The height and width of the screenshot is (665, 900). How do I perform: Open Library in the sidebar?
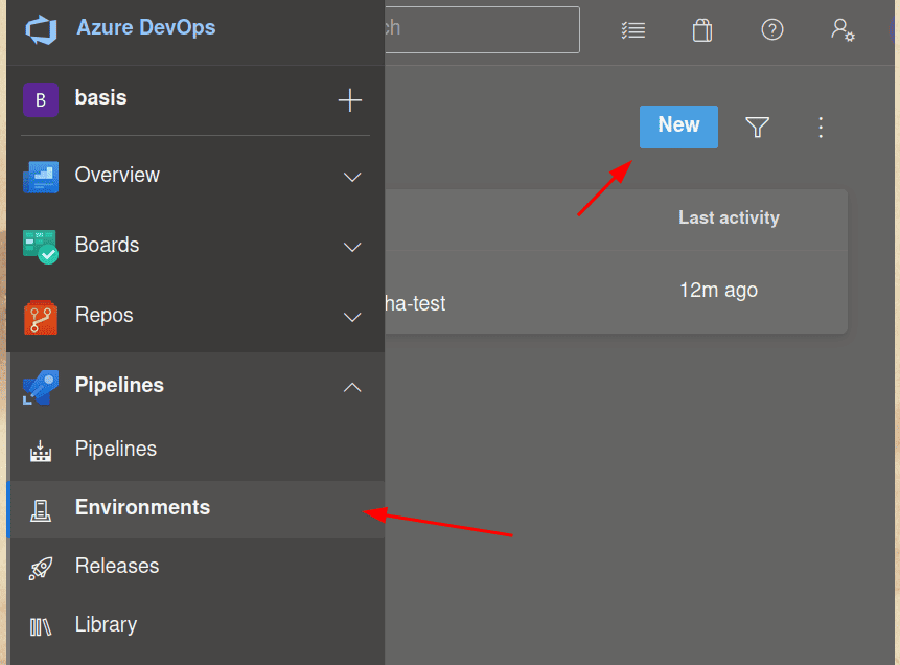[106, 625]
